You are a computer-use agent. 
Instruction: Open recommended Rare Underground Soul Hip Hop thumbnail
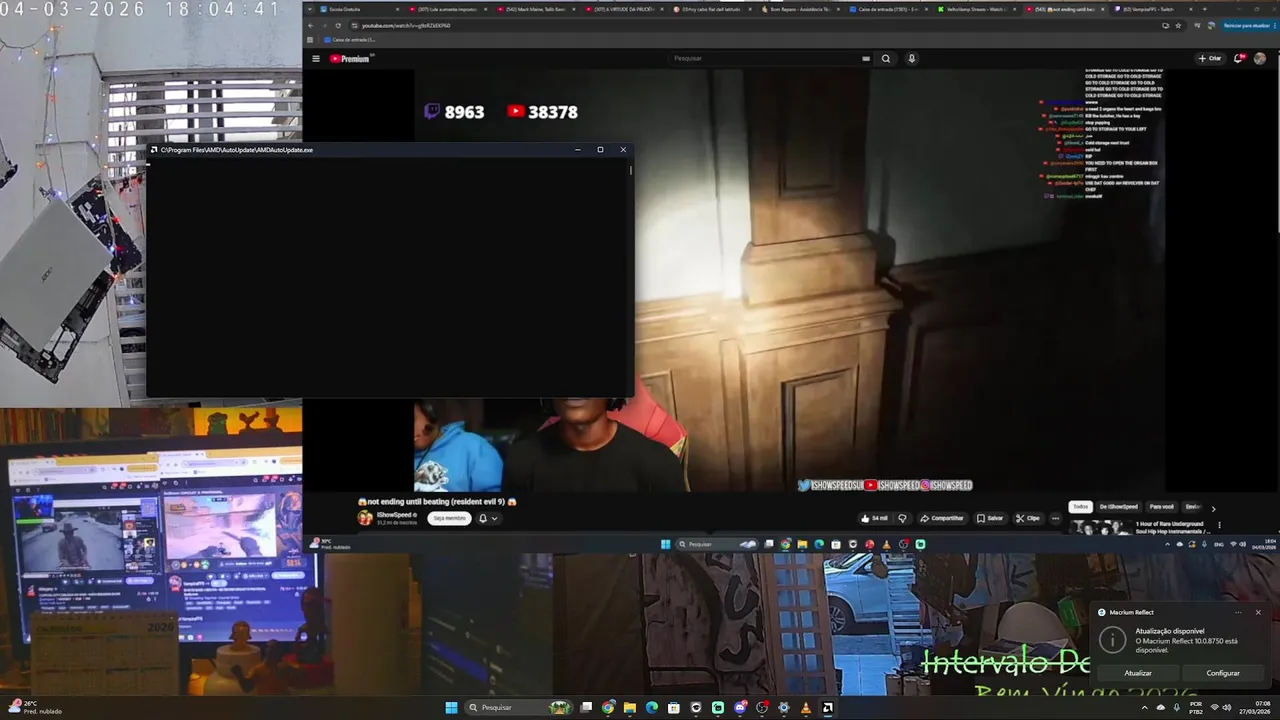1101,527
